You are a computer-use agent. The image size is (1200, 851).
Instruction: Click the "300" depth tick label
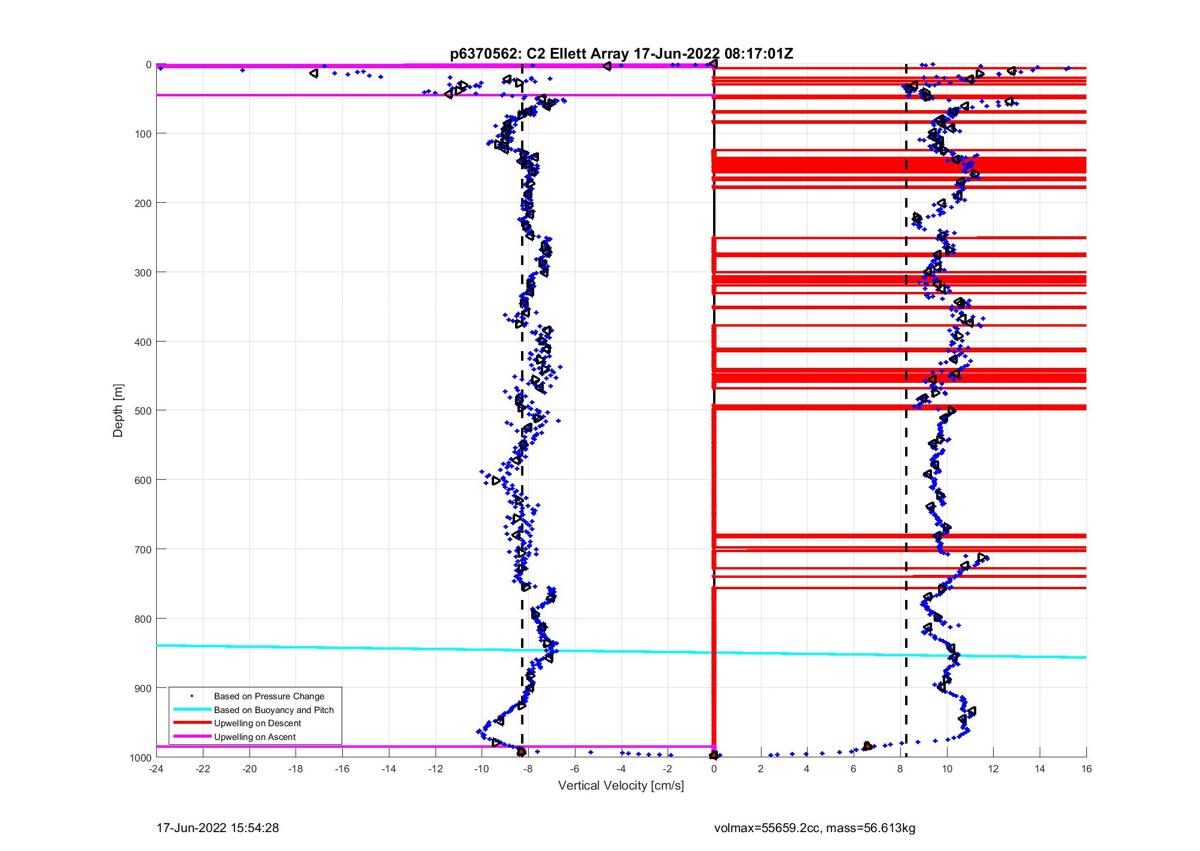[142, 273]
